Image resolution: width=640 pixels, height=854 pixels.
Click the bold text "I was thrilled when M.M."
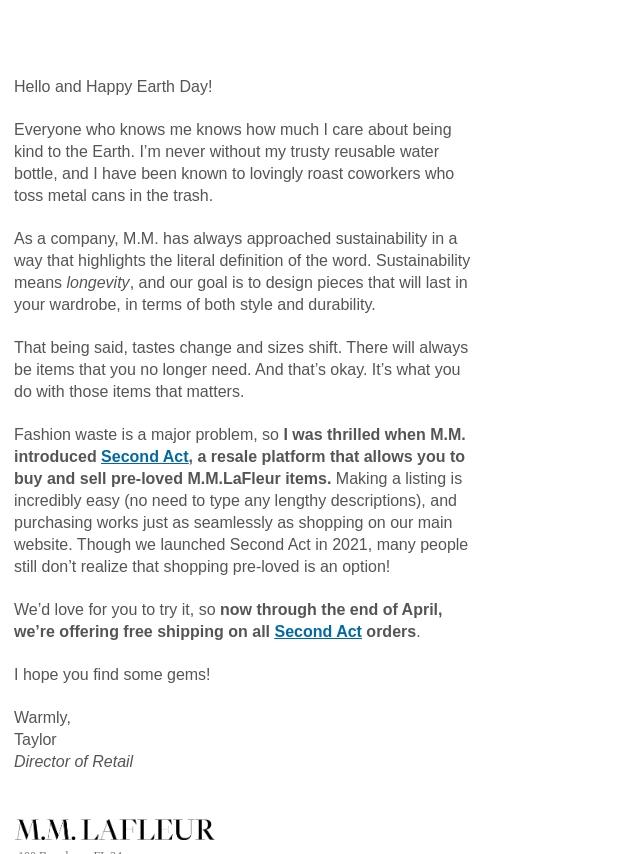(373, 435)
